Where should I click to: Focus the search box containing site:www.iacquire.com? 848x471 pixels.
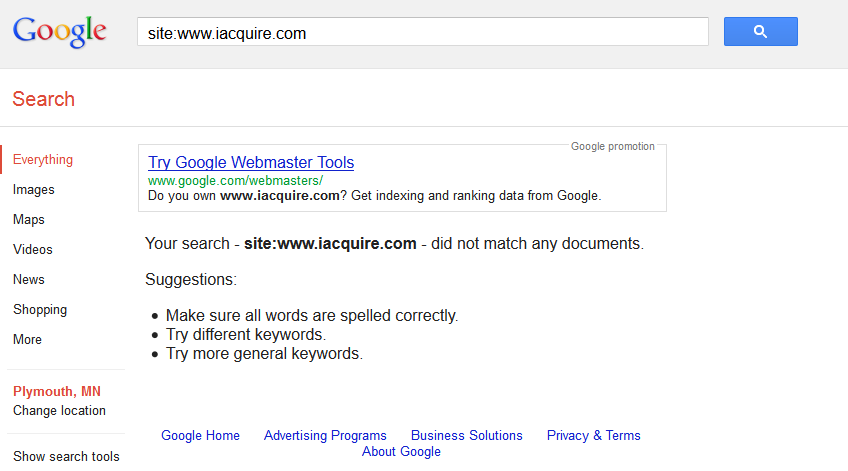tap(422, 32)
